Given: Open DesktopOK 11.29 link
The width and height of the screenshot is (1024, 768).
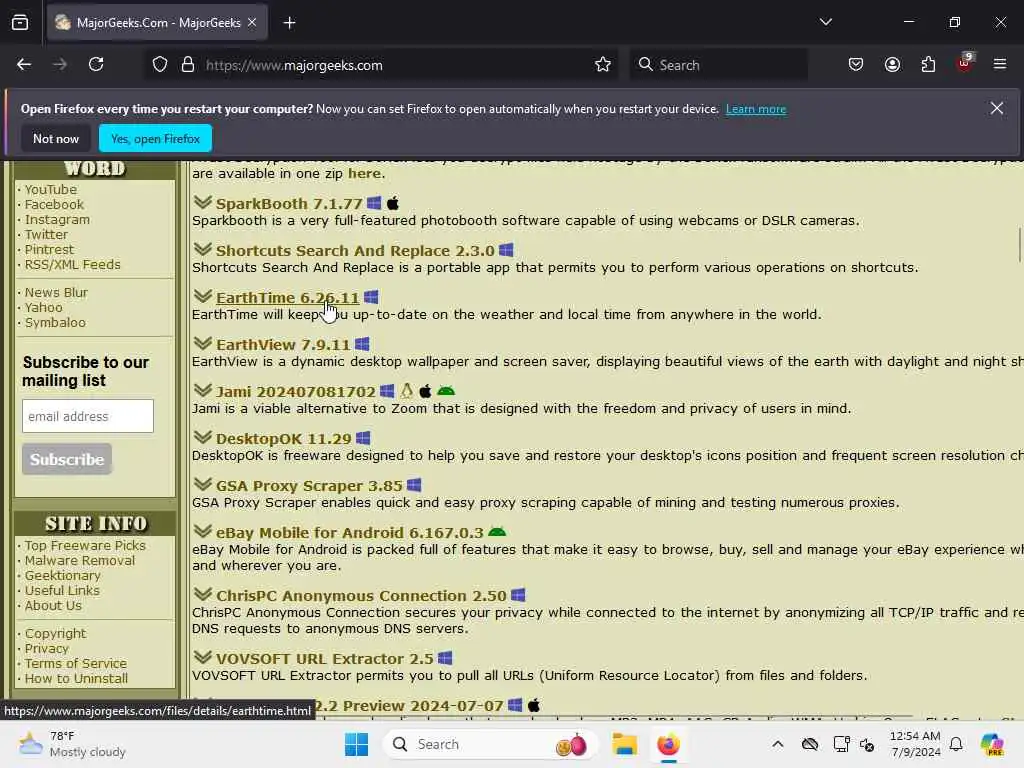Looking at the screenshot, I should coord(283,439).
